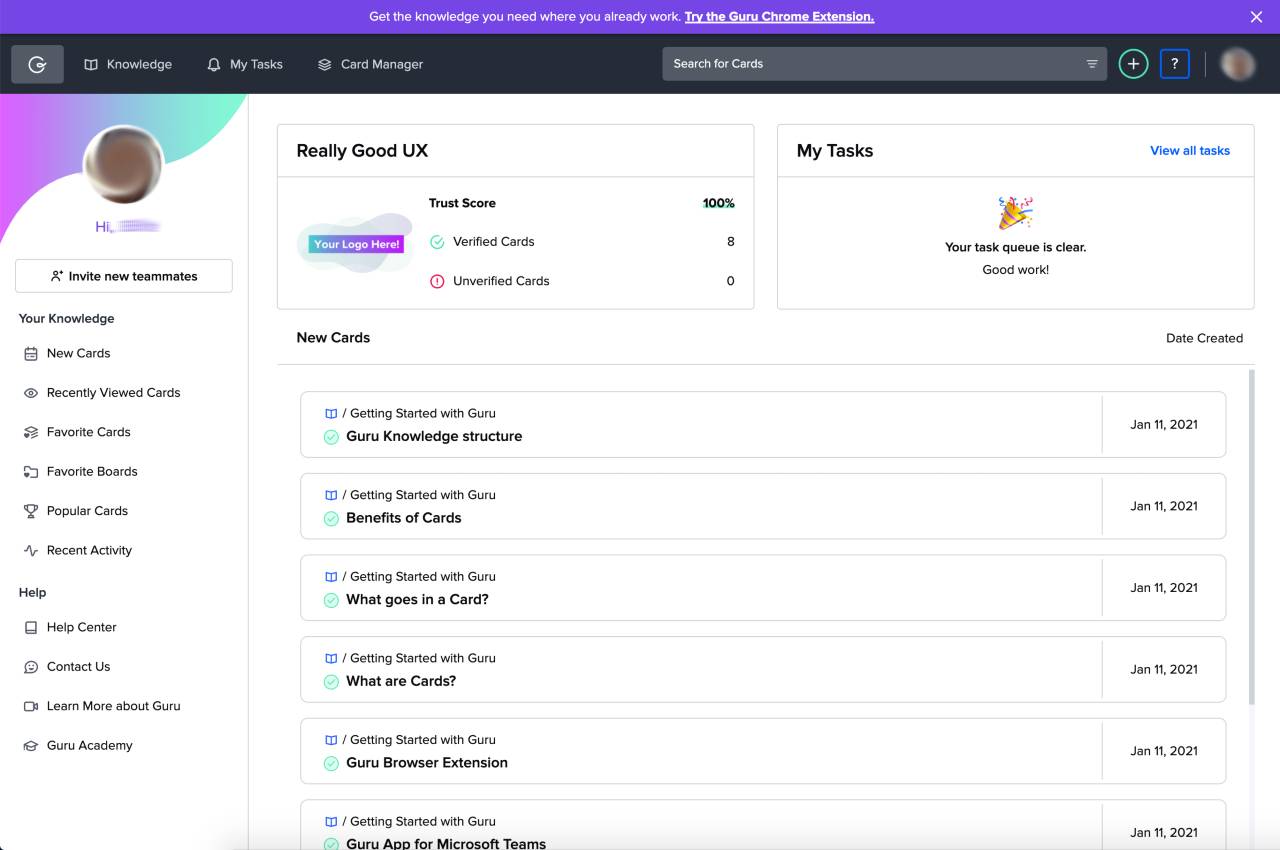Open Contact Us link
1280x850 pixels.
point(67,667)
